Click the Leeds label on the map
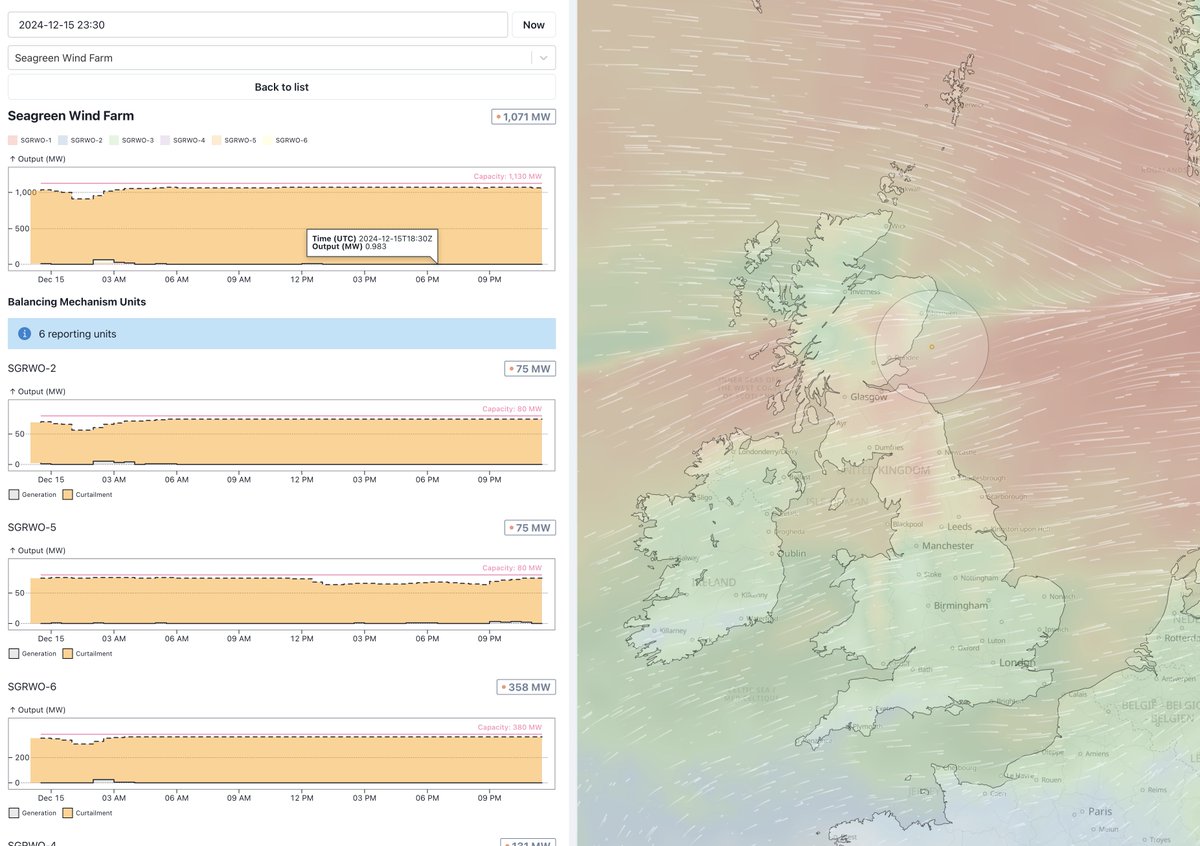 [x=959, y=526]
